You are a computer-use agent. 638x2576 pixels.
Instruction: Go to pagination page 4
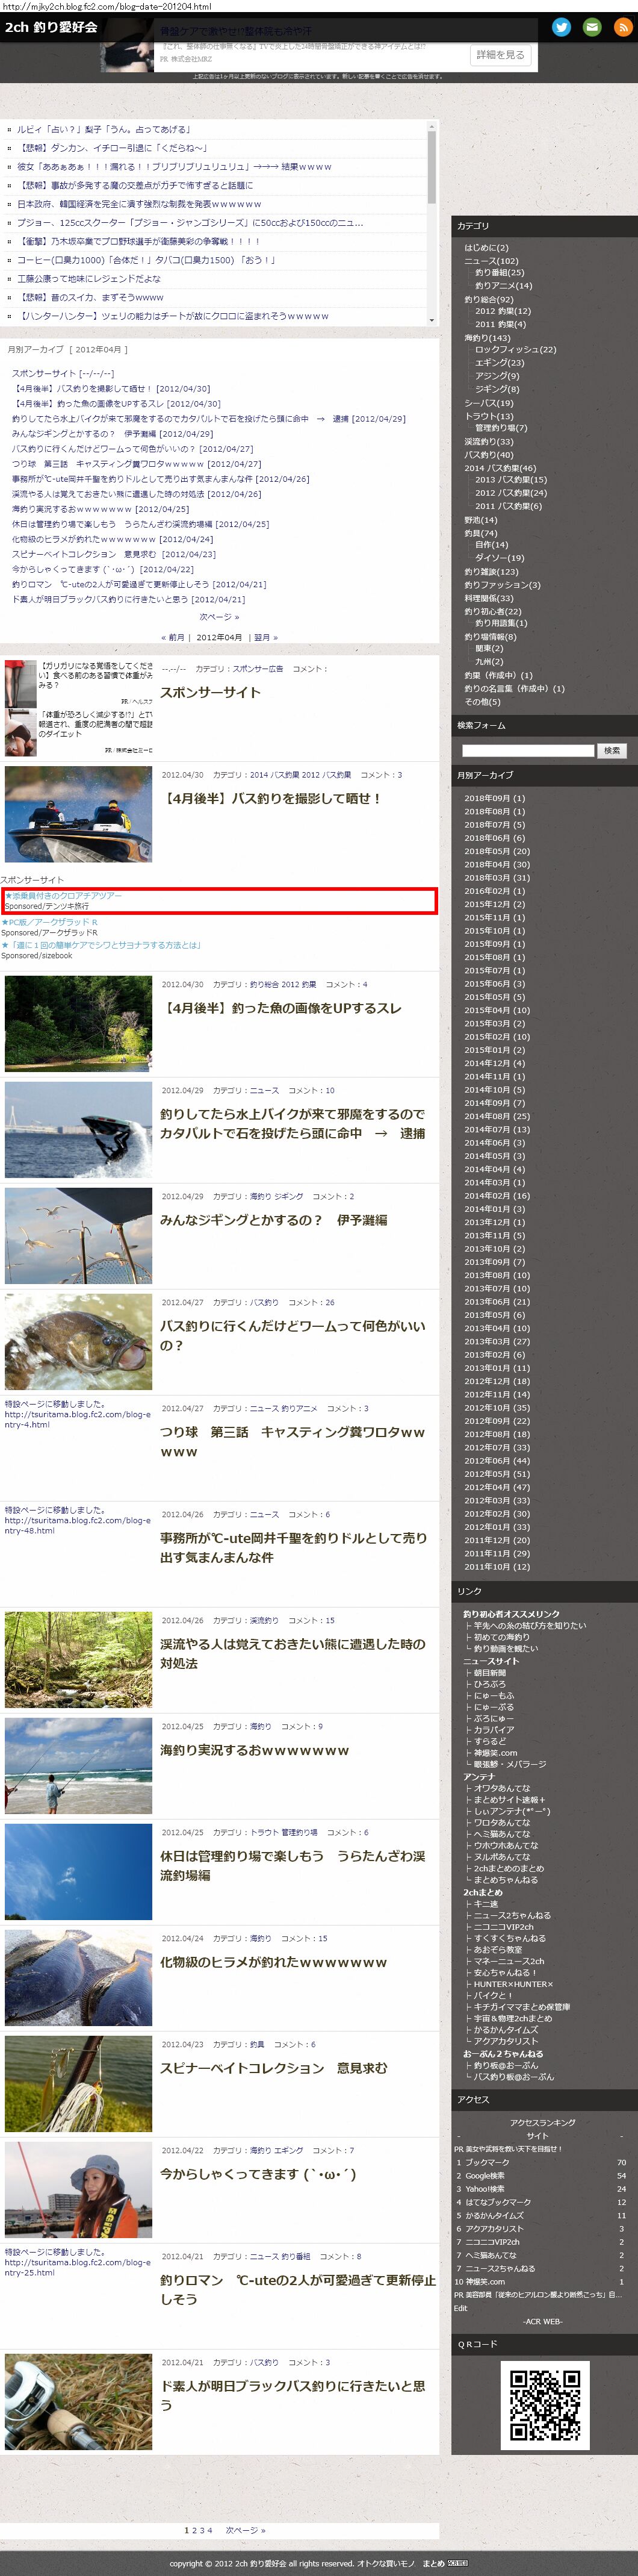[x=210, y=2530]
